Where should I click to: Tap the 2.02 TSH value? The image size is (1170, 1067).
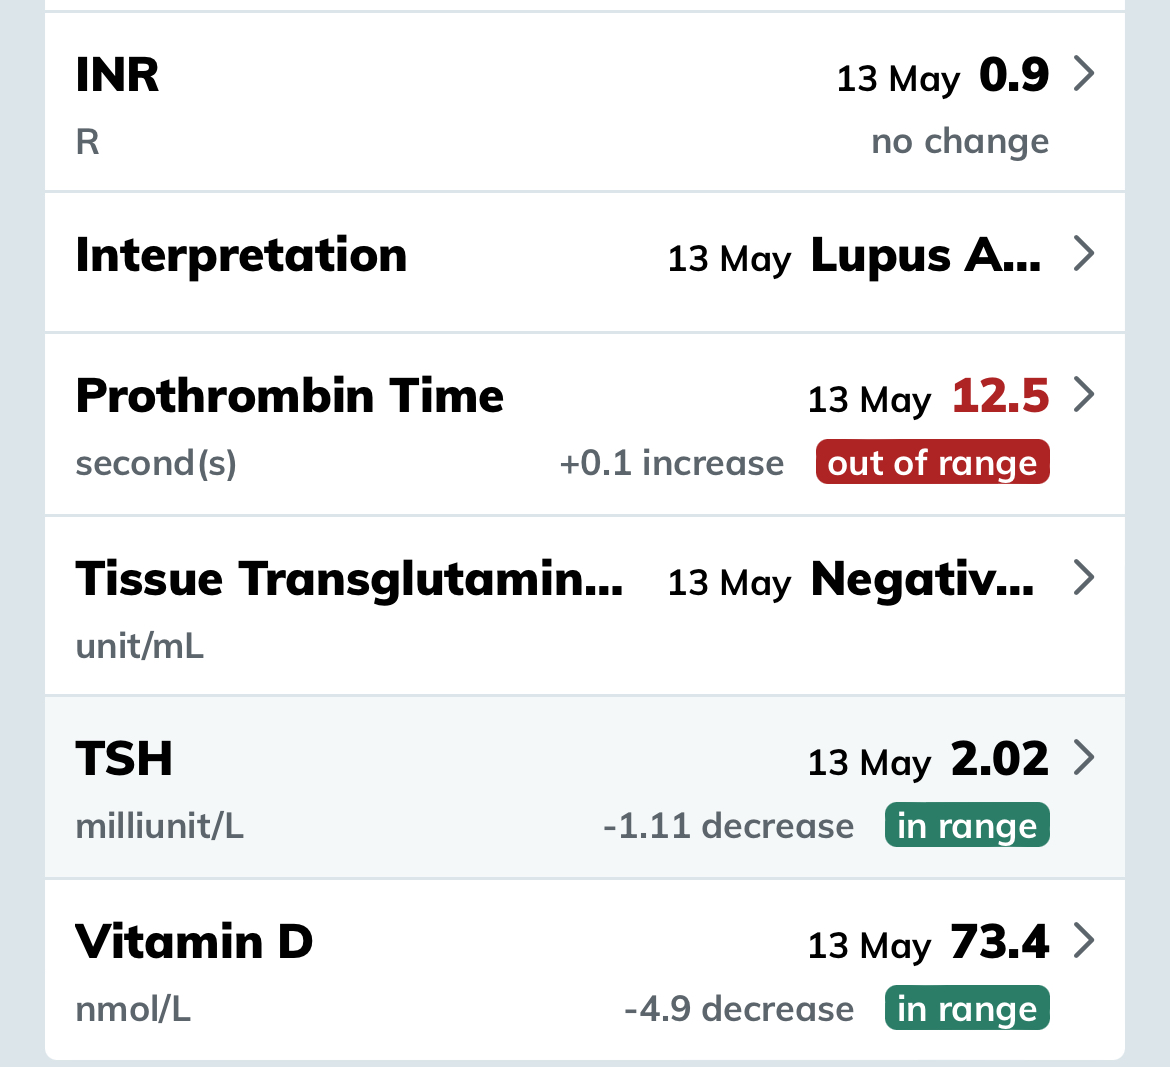pyautogui.click(x=999, y=759)
